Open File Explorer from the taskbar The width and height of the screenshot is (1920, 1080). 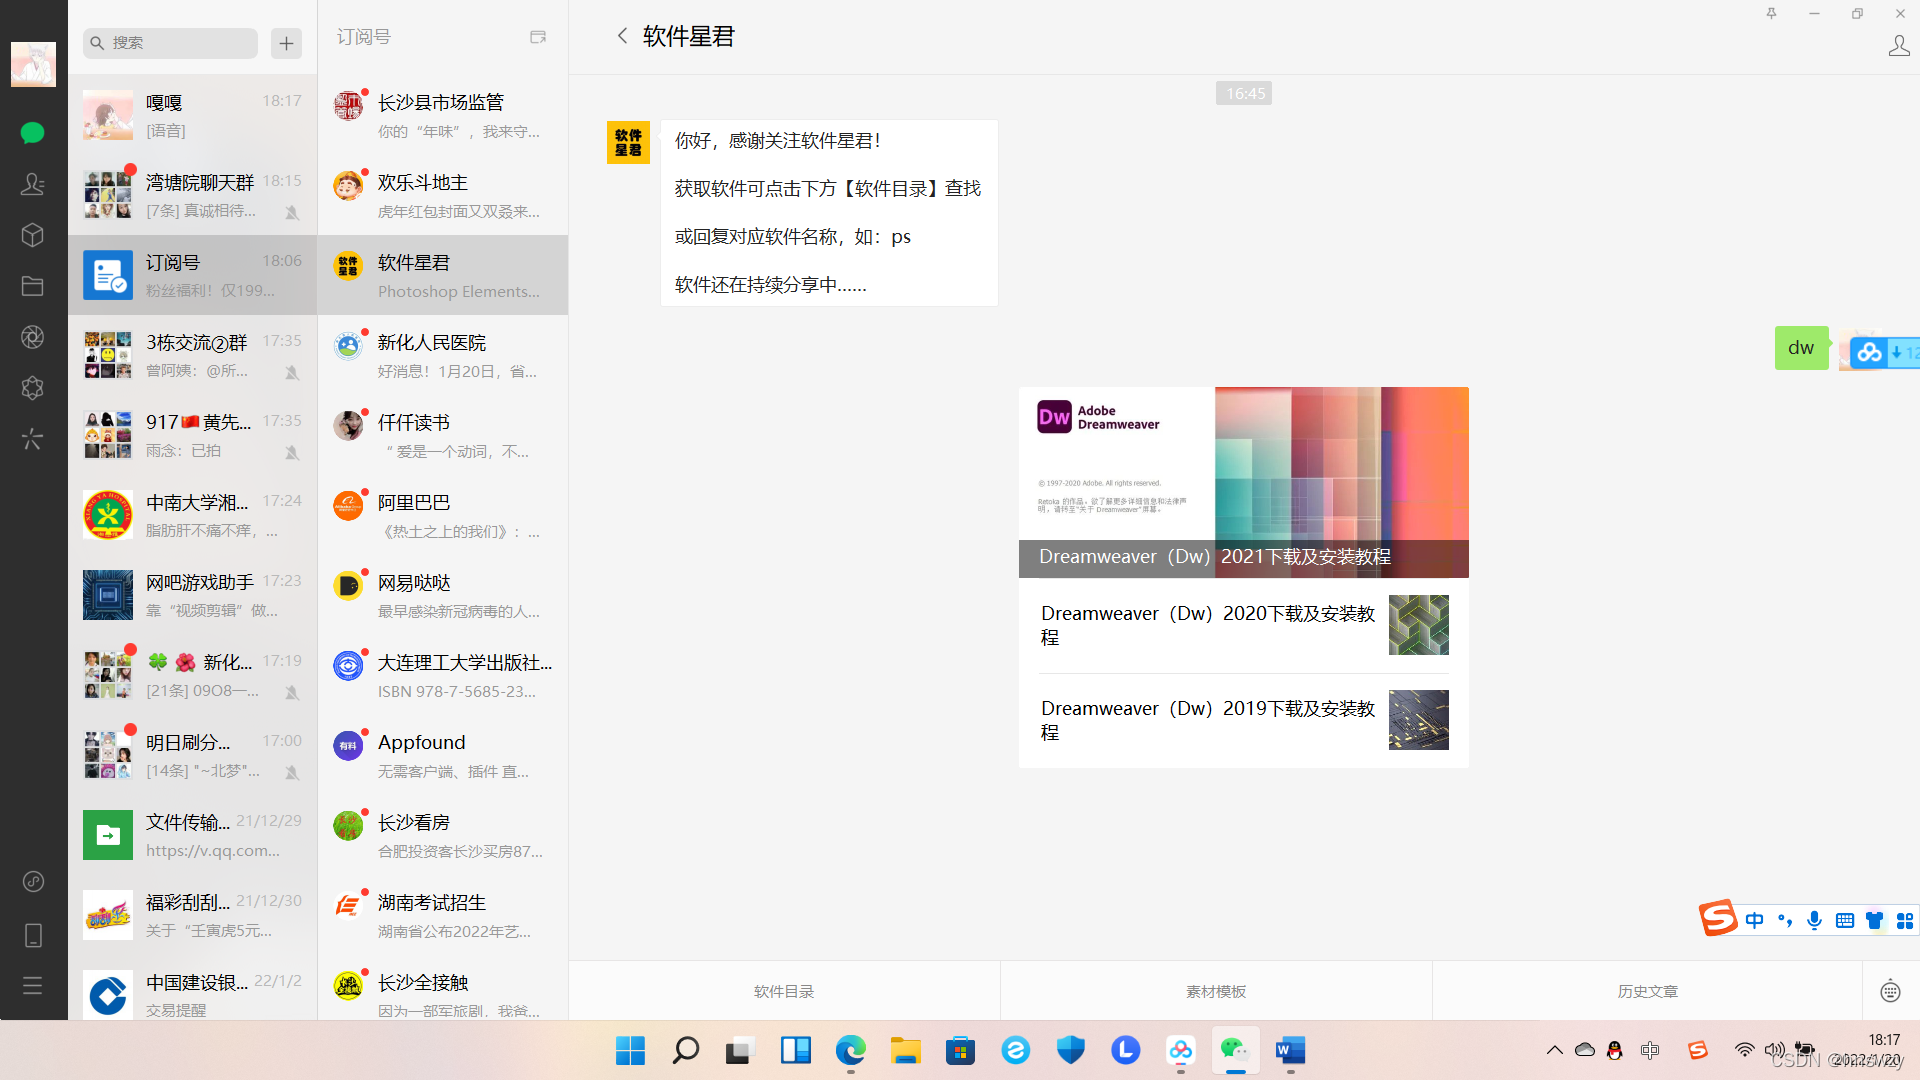(x=906, y=1050)
